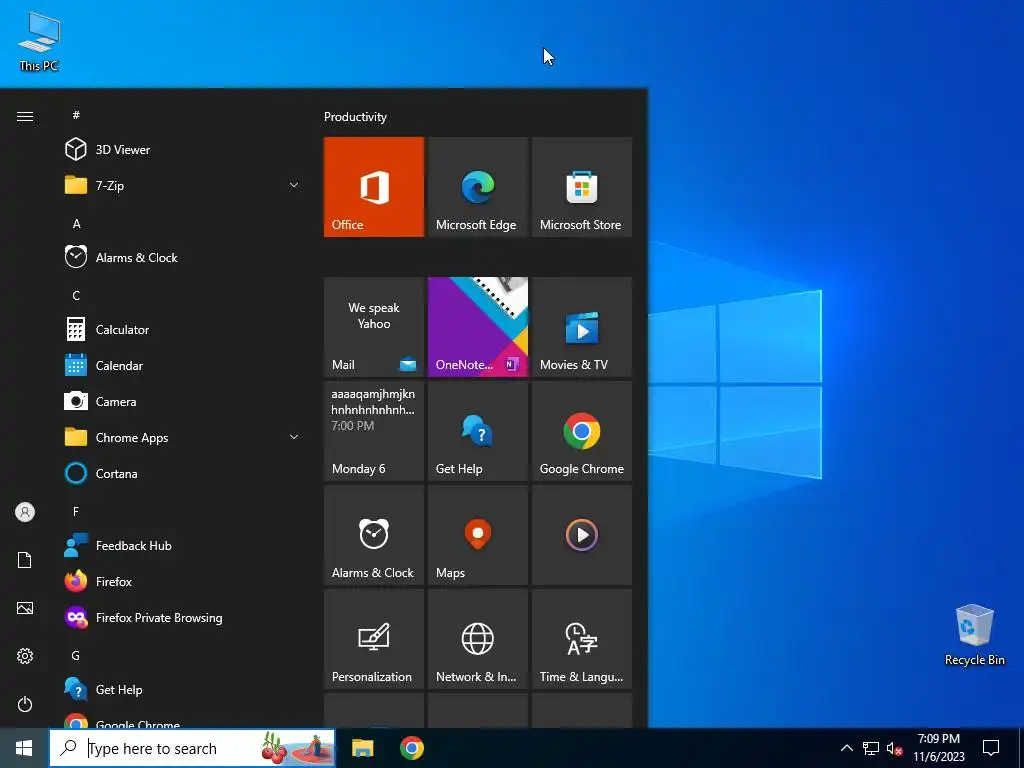Click the Productivity group title

point(355,117)
